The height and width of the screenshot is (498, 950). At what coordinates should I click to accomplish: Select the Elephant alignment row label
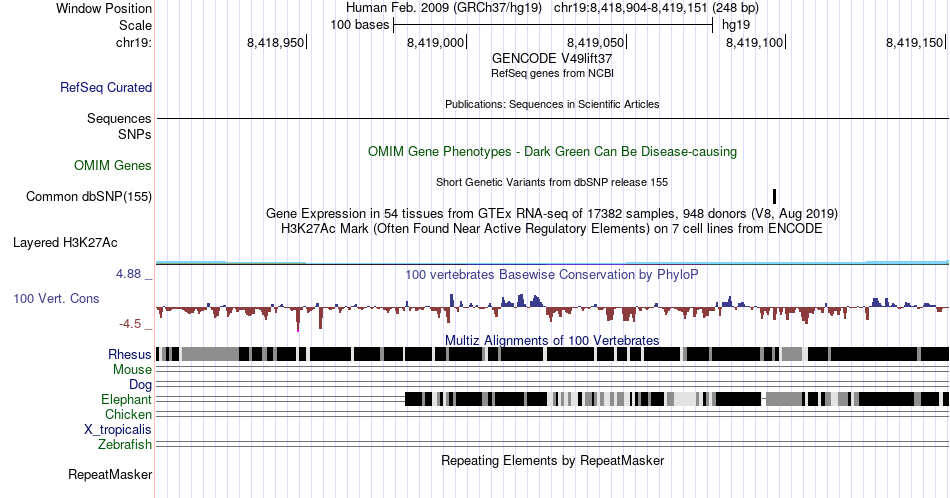(127, 400)
